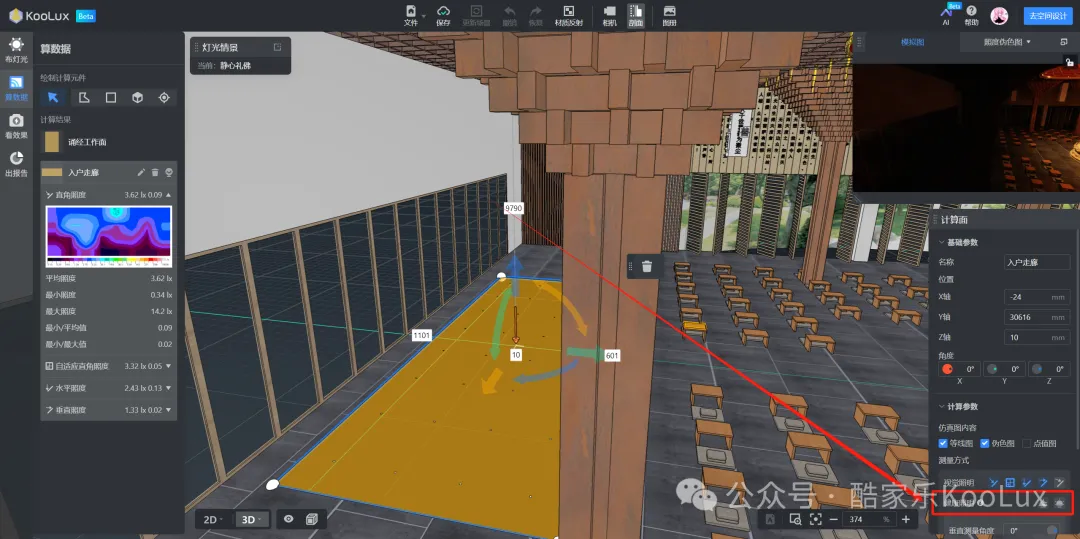The width and height of the screenshot is (1080, 539).
Task: Open the 文件 file menu
Action: click(x=411, y=15)
